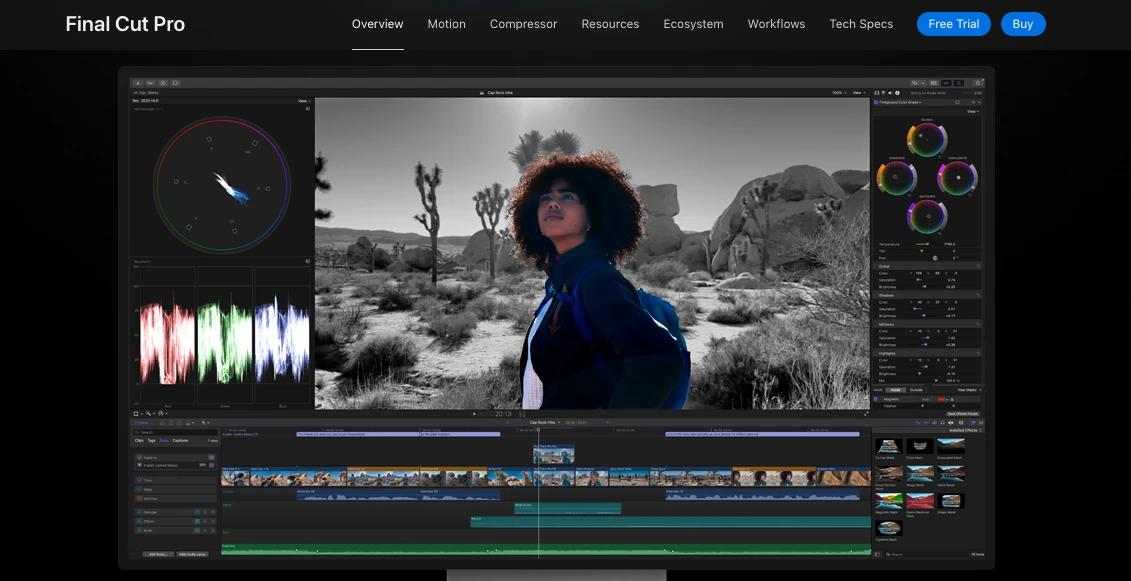Toggle the Effects role checkbox
This screenshot has width=1131, height=581.
click(x=139, y=520)
